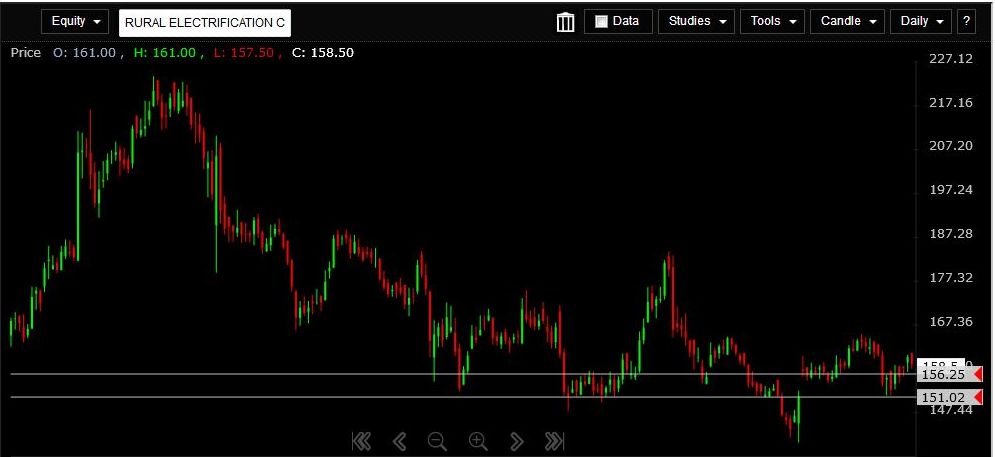Image resolution: width=995 pixels, height=457 pixels.
Task: Open the Candle chart type dropdown
Action: (847, 21)
